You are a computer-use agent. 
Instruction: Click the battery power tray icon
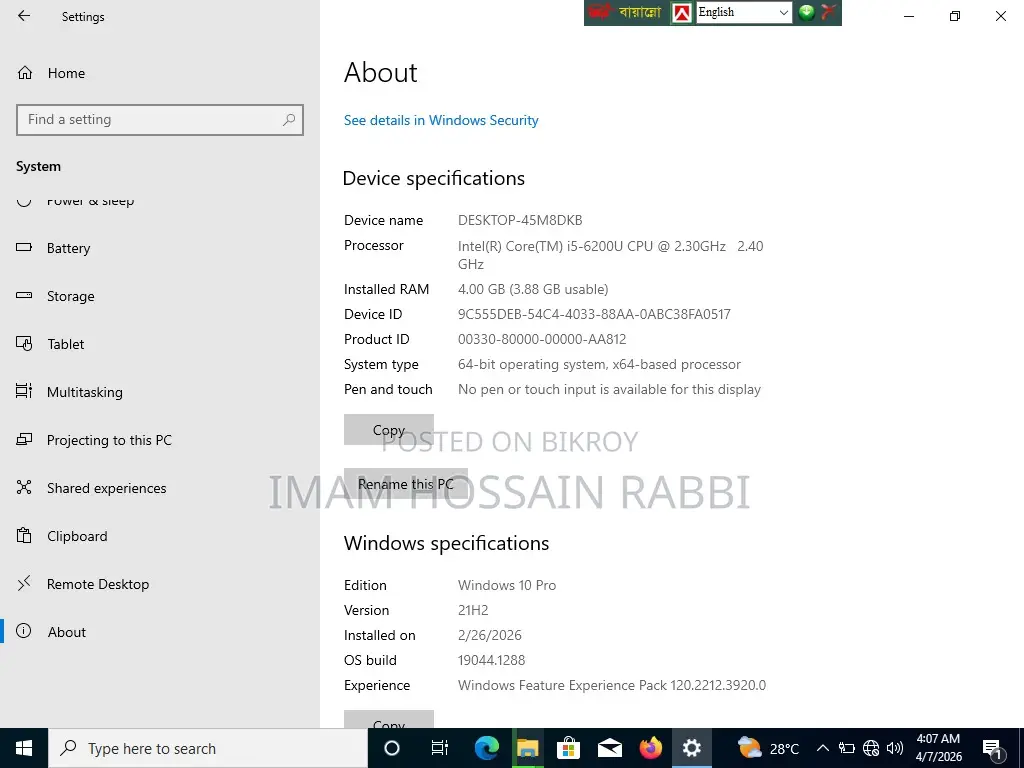tap(847, 748)
